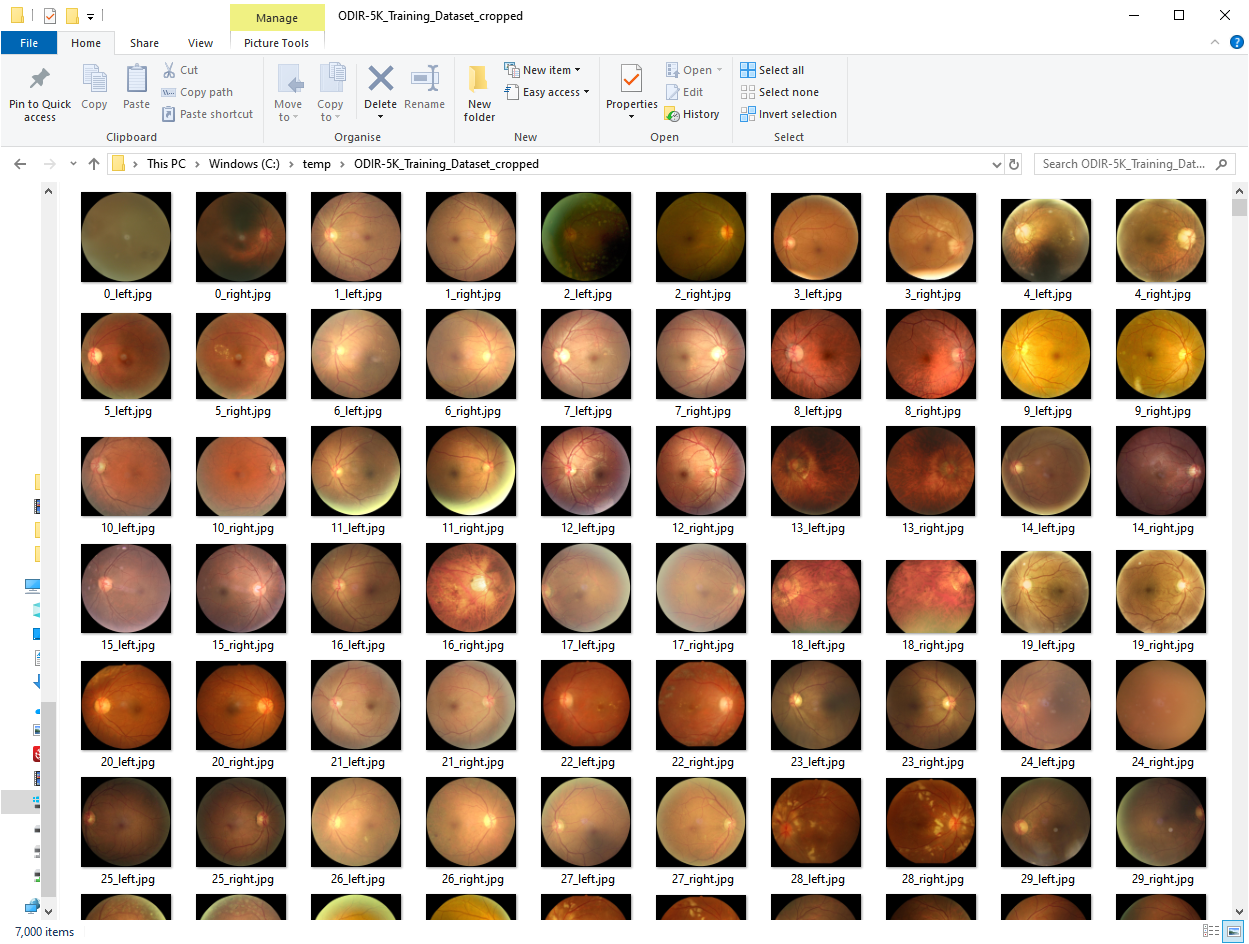
Task: Click the navigation pane scroll-down arrow
Action: click(x=48, y=911)
